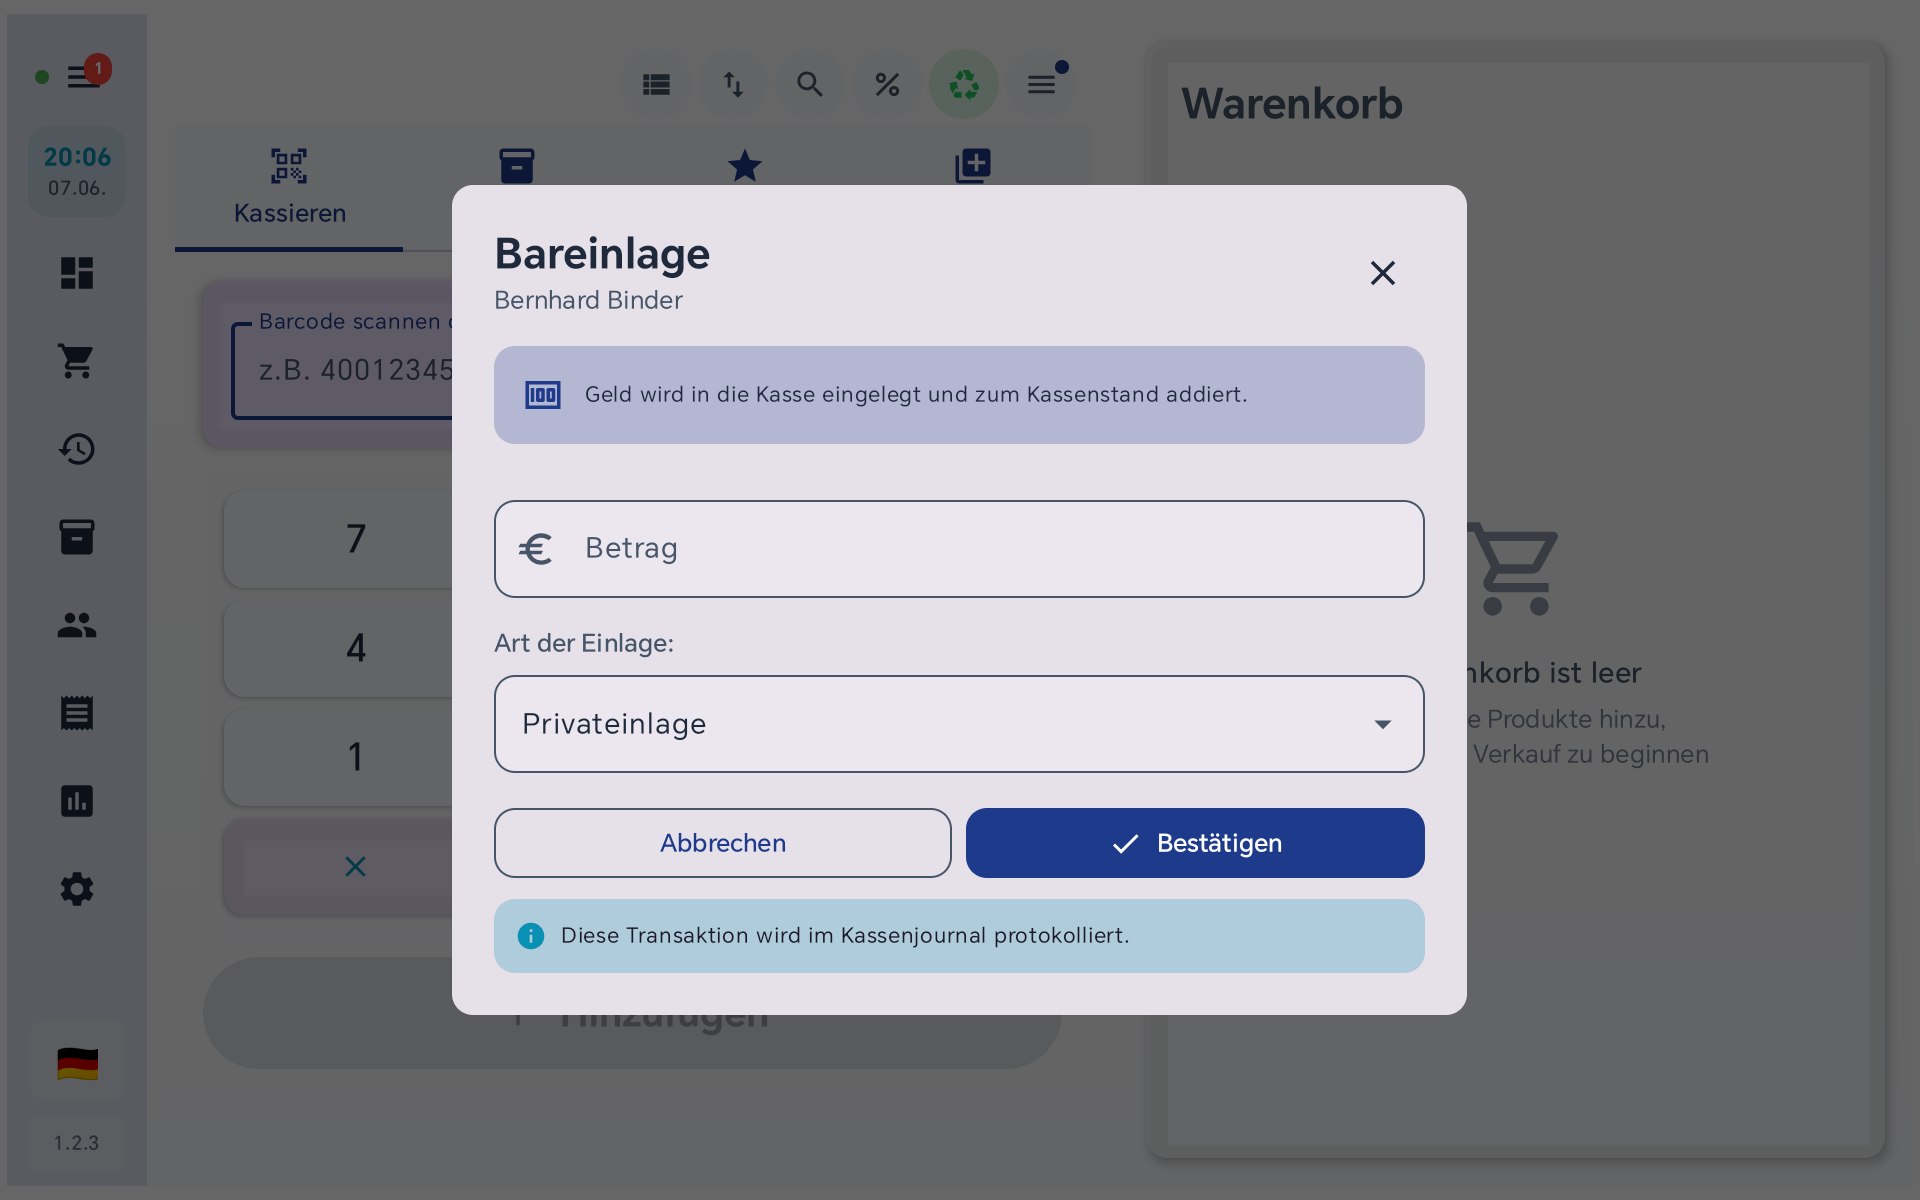Click the cash register info icon
1920x1200 pixels.
click(543, 395)
